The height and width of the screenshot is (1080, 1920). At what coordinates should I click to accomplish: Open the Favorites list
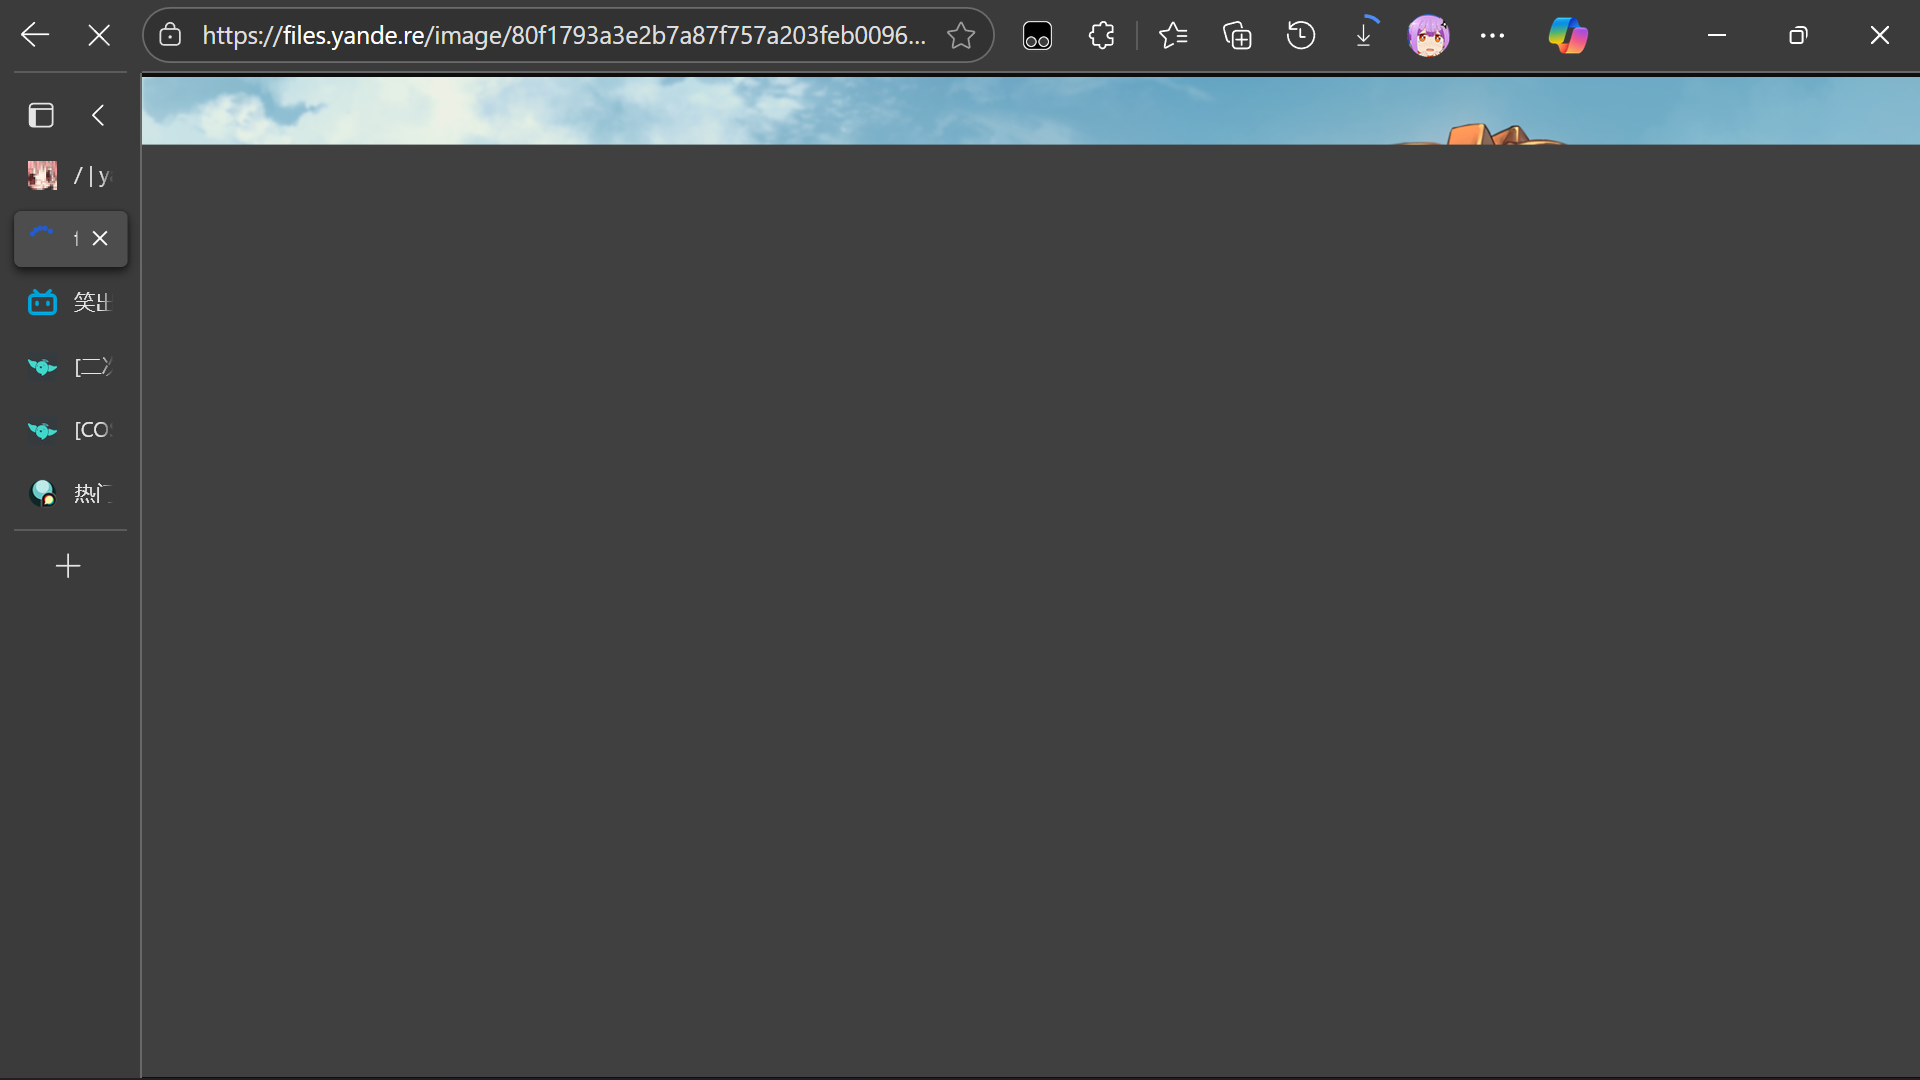pos(1173,35)
